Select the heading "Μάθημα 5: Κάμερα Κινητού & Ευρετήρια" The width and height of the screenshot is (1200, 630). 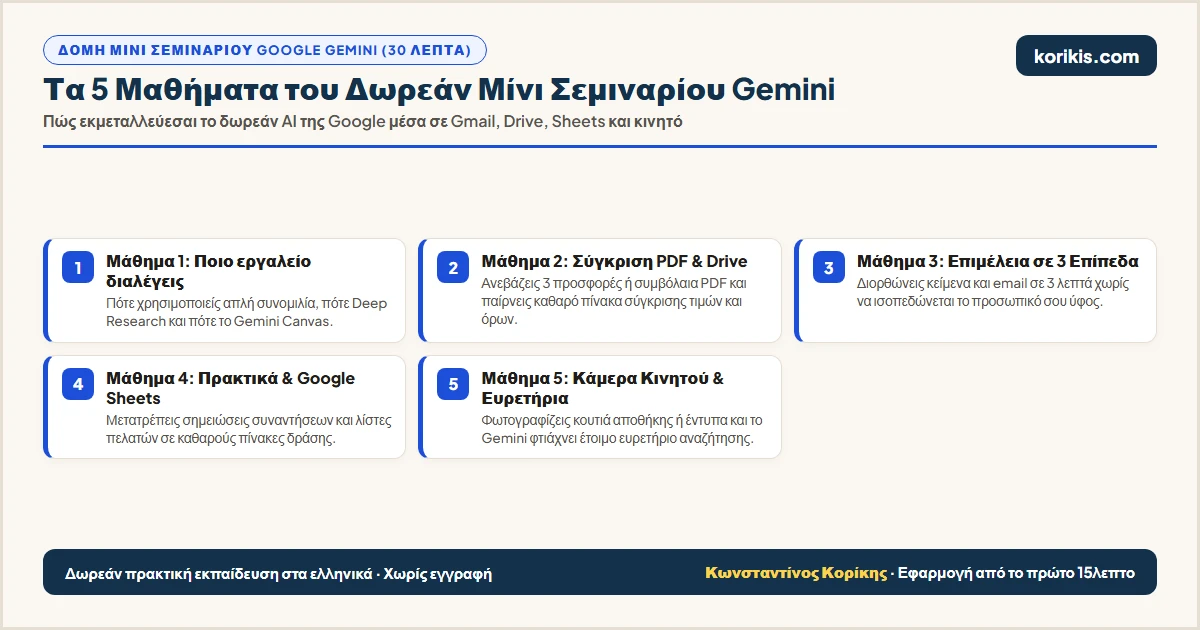coord(603,388)
